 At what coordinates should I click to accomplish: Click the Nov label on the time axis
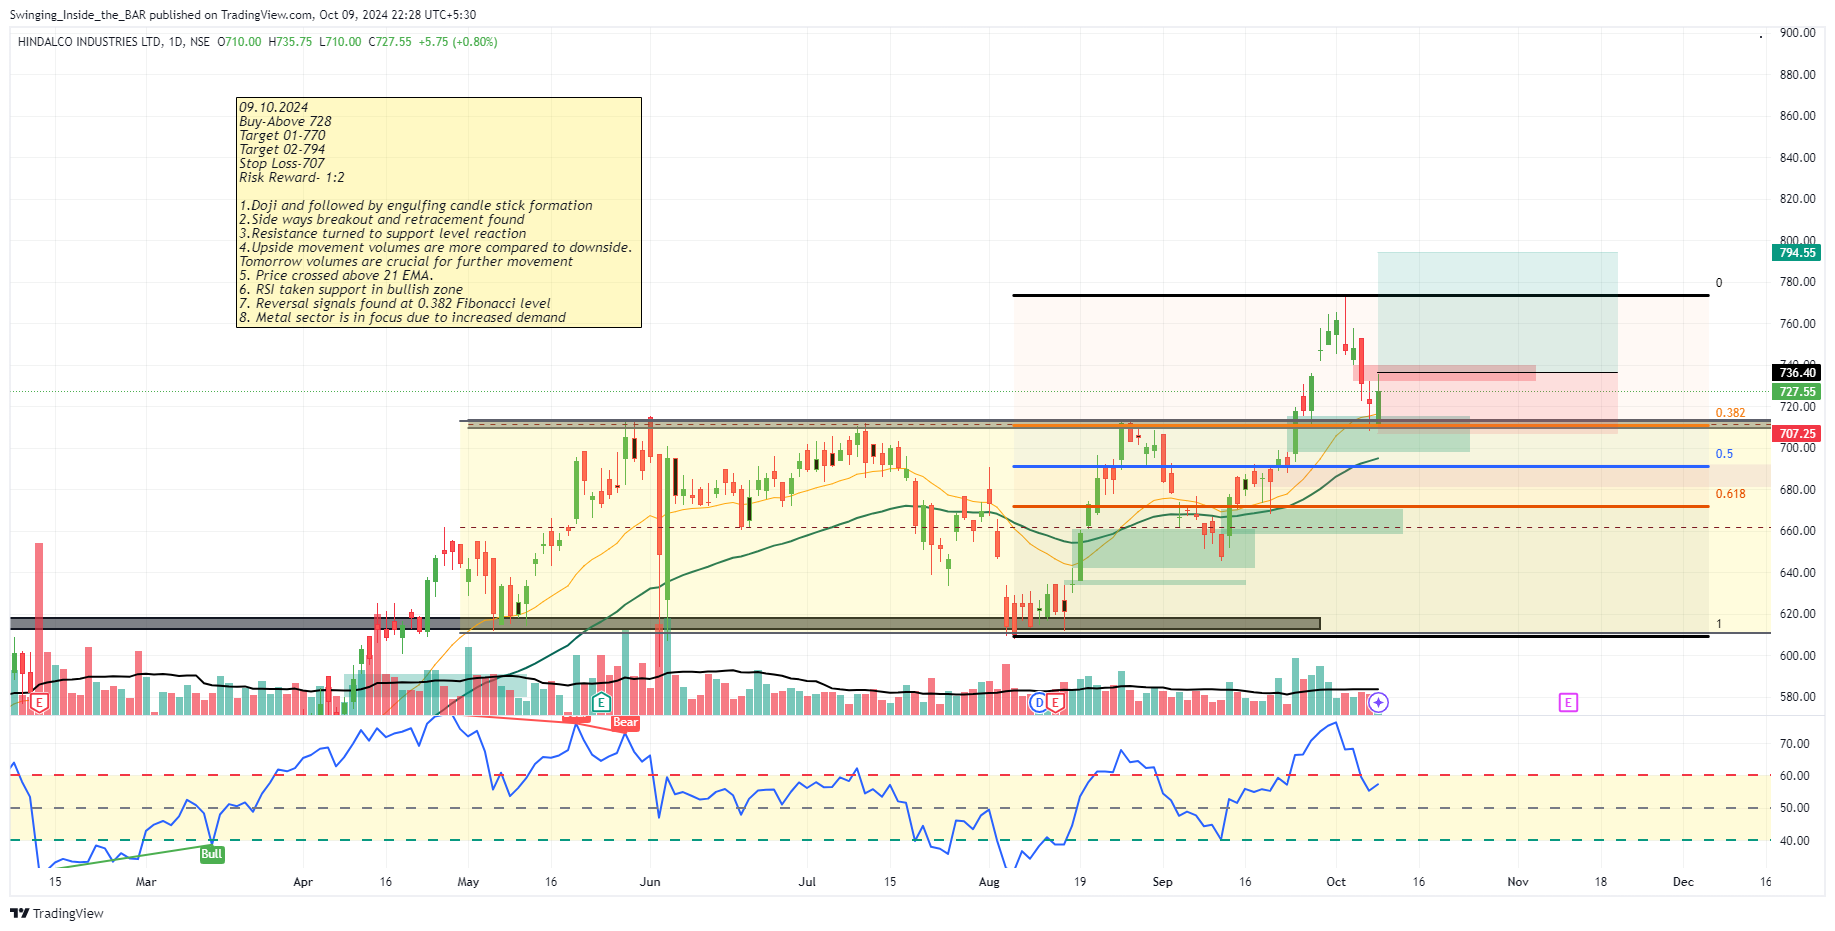click(x=1518, y=882)
